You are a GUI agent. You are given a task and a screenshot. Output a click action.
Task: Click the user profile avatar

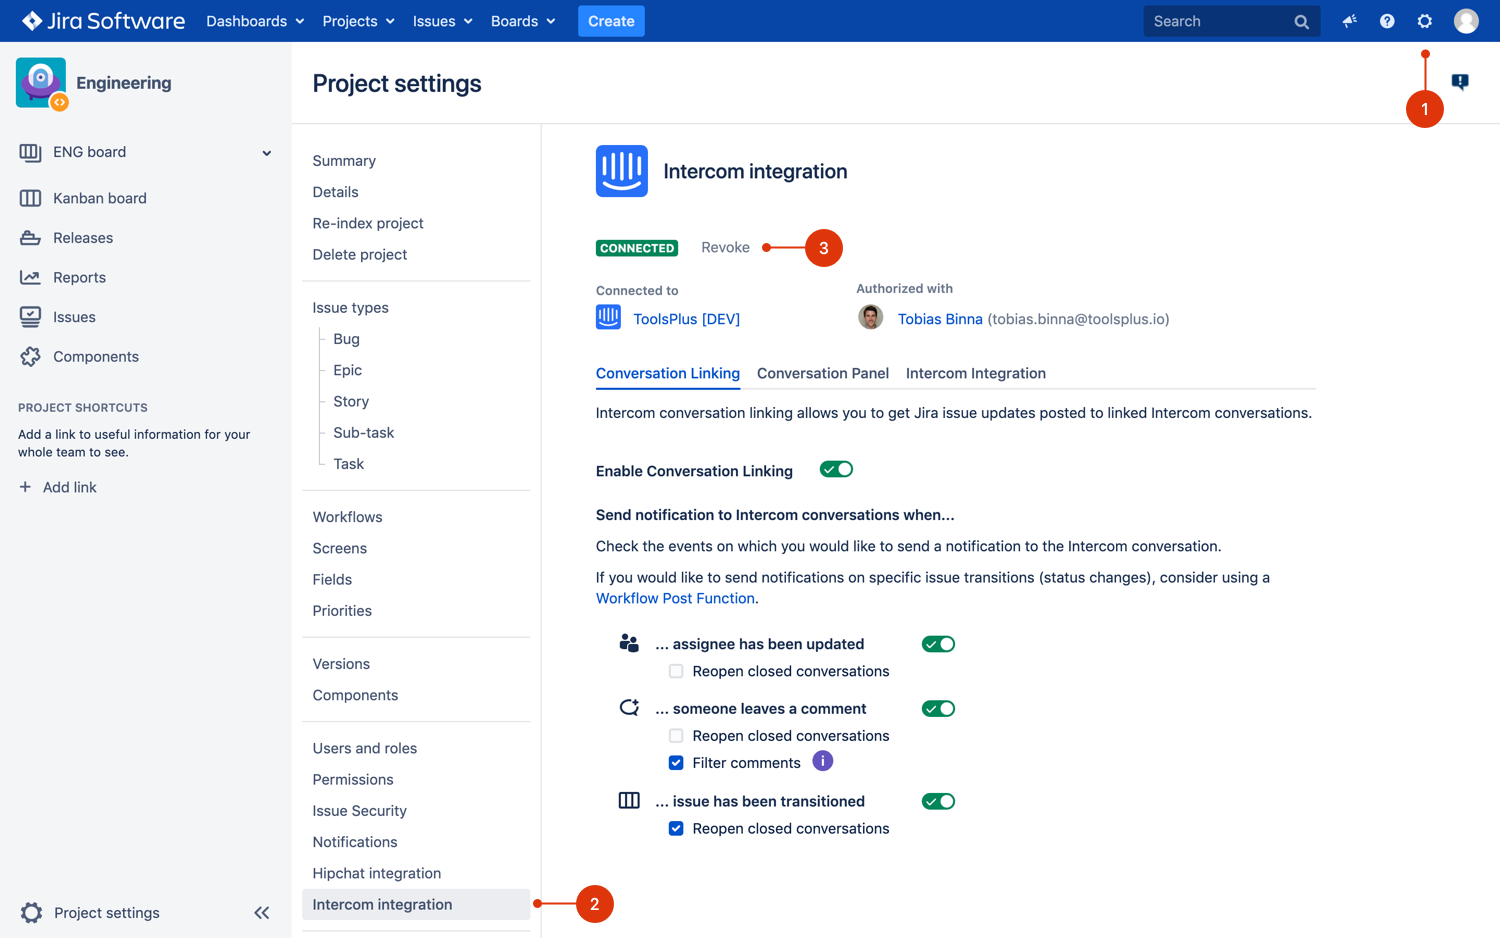[x=1466, y=21]
